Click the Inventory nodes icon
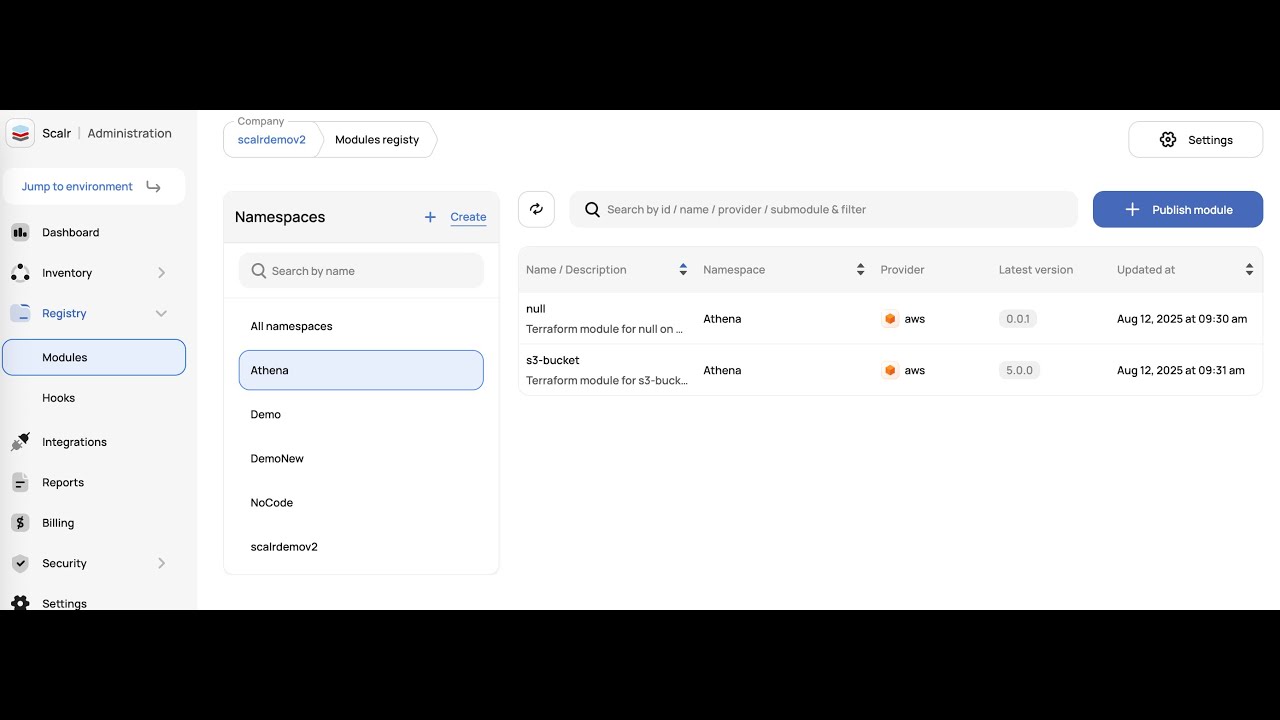 (20, 273)
